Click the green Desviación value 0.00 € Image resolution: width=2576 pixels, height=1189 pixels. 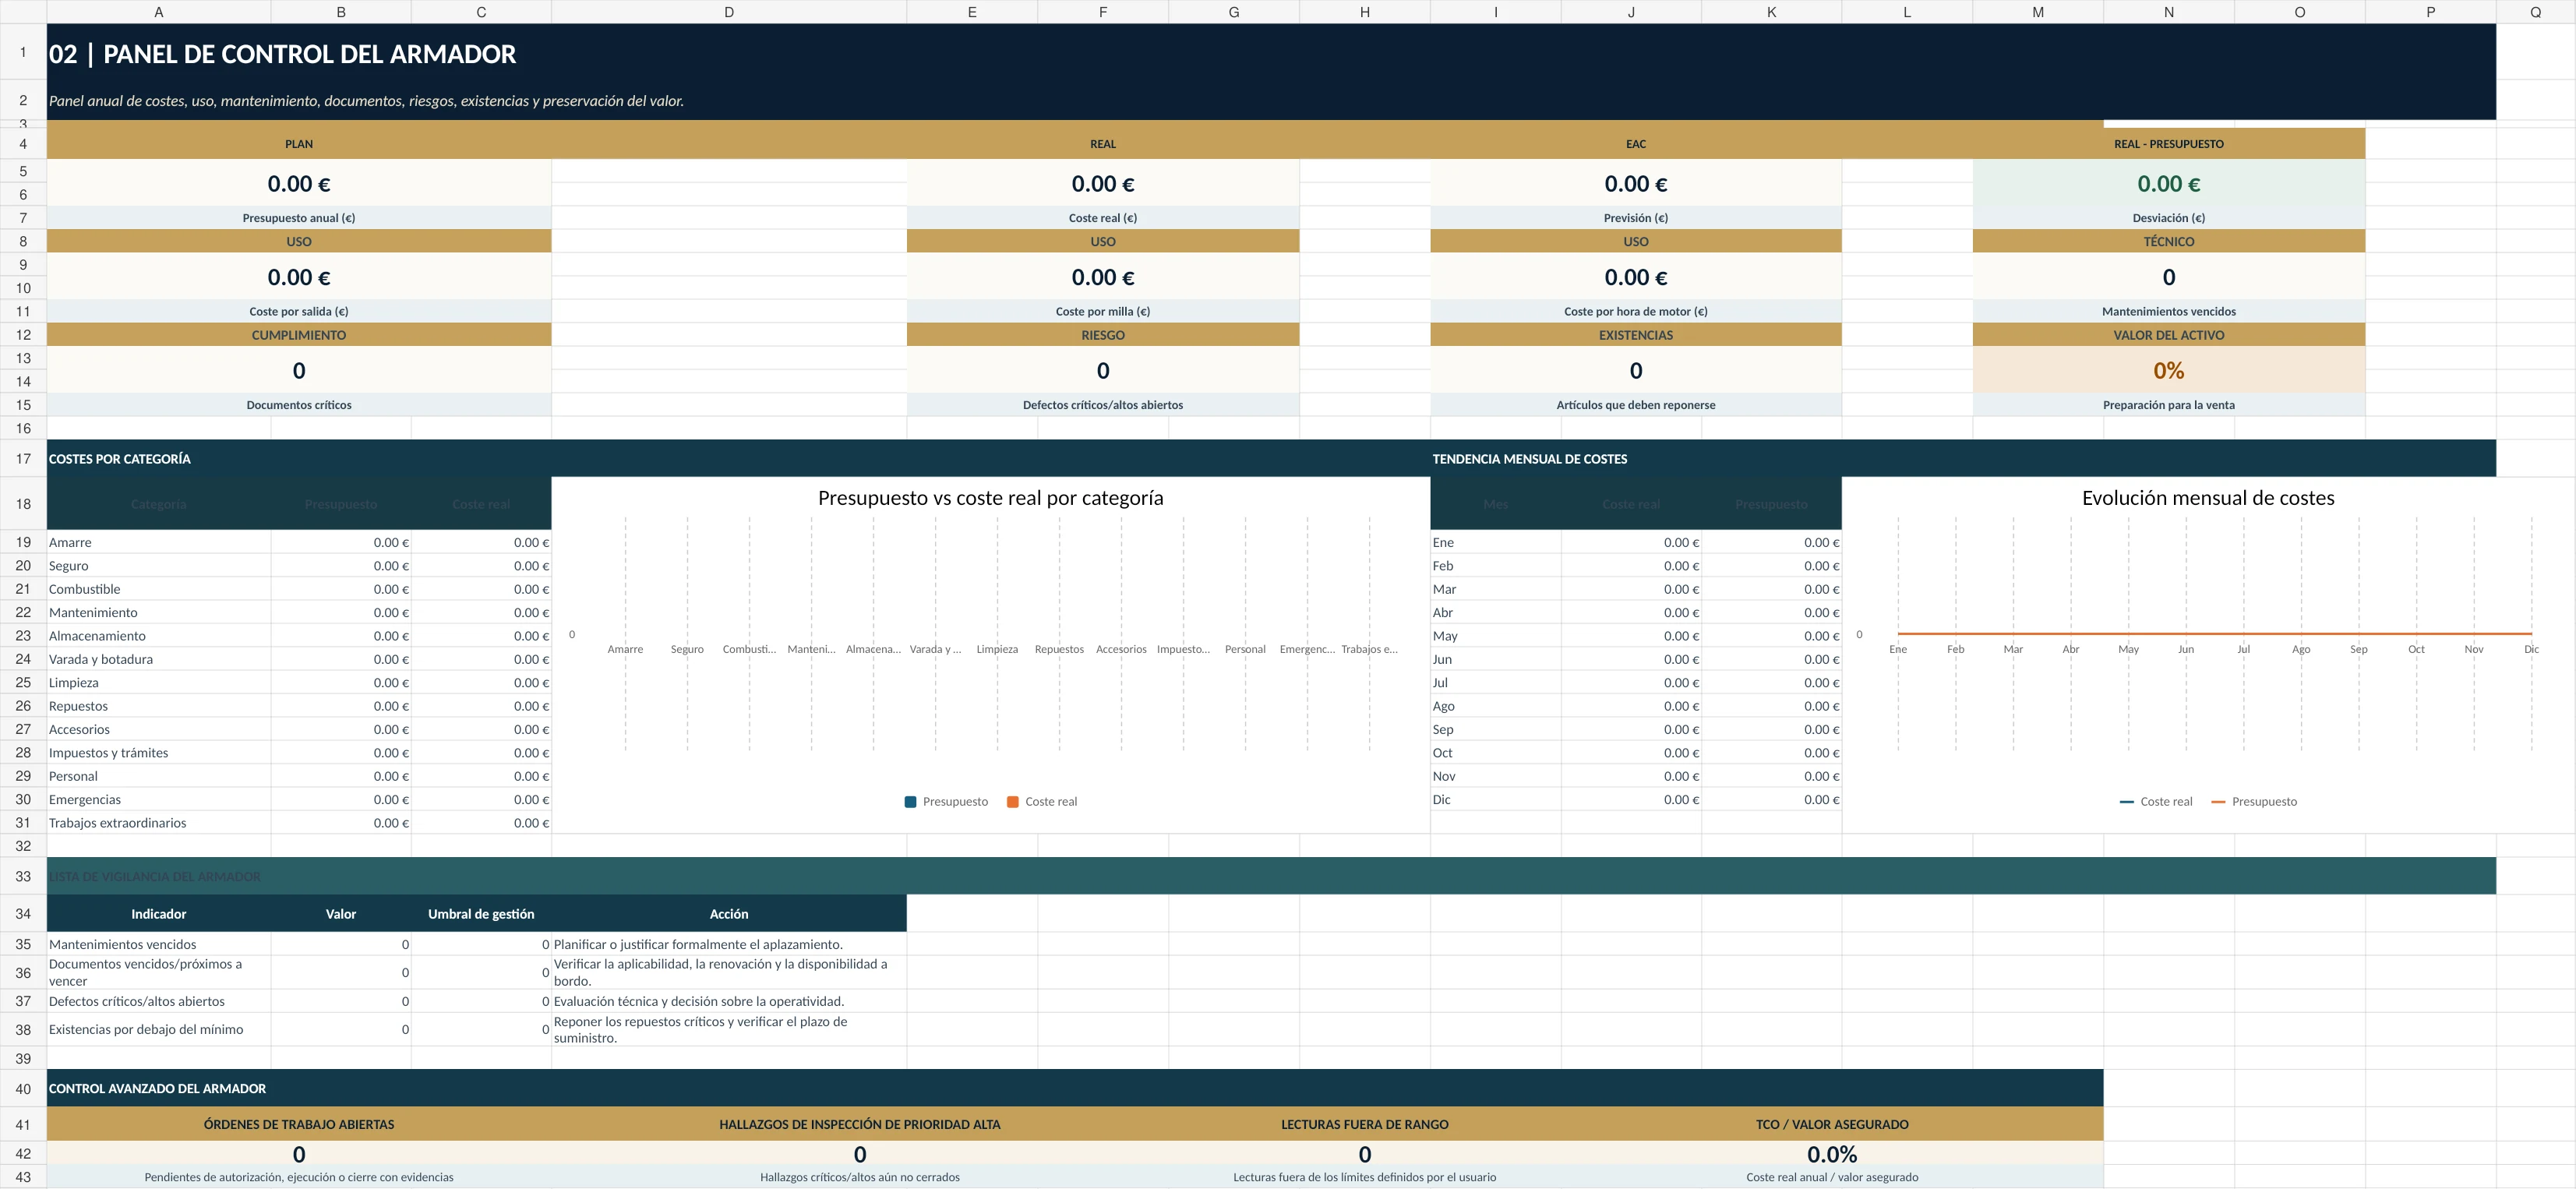[x=2168, y=184]
